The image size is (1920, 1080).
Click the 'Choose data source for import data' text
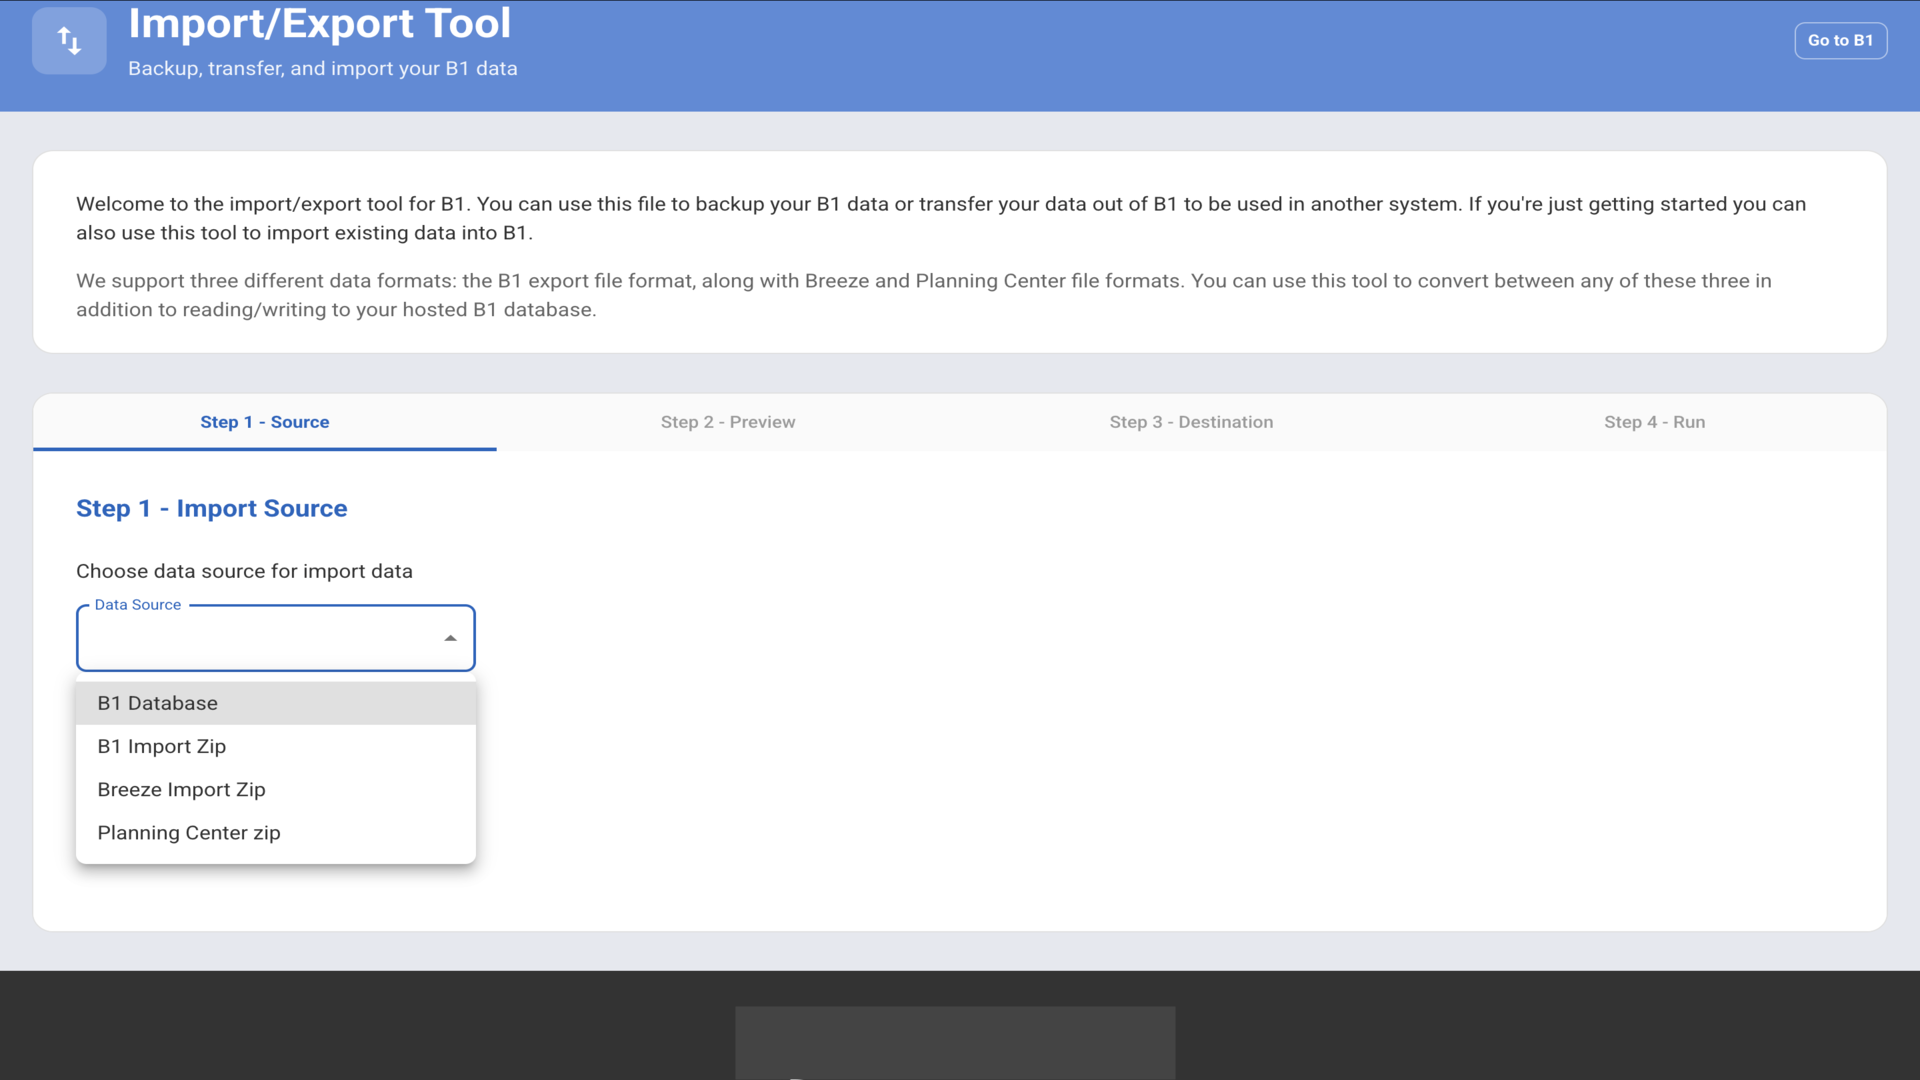click(x=244, y=571)
